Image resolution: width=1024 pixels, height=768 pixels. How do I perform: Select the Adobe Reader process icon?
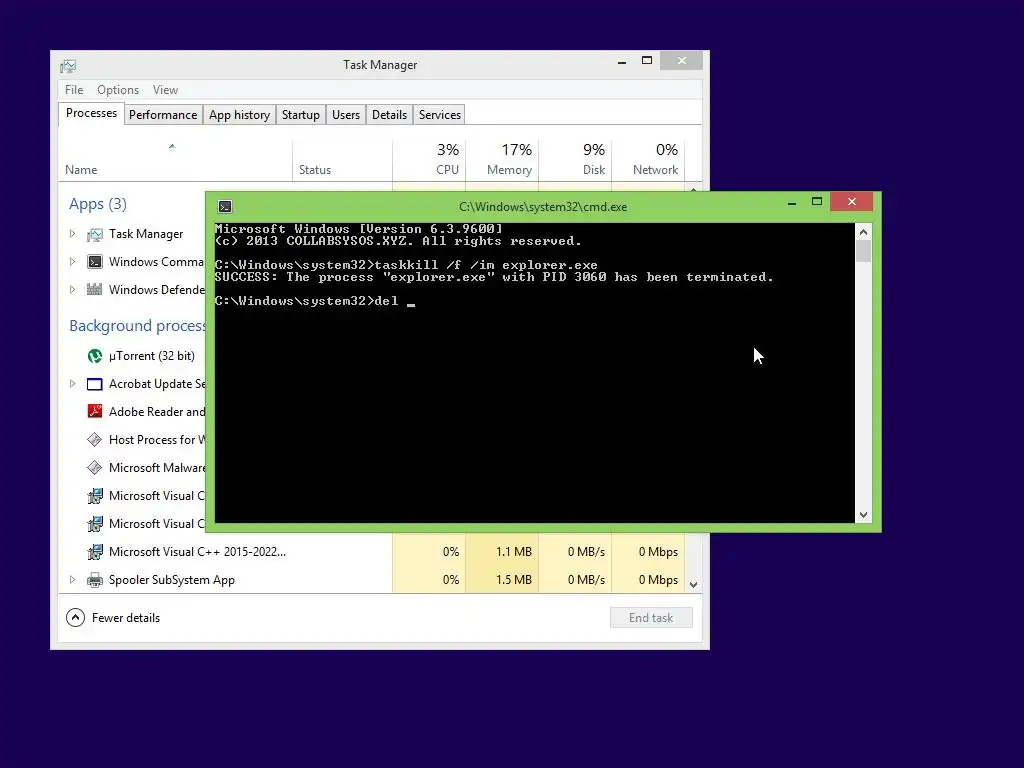(x=95, y=411)
